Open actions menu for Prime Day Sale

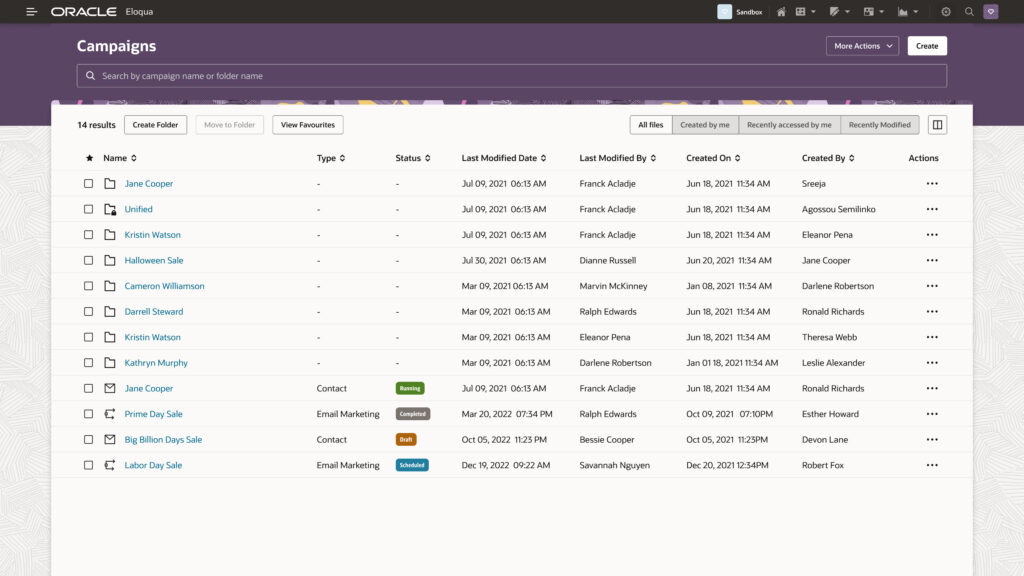tap(932, 414)
